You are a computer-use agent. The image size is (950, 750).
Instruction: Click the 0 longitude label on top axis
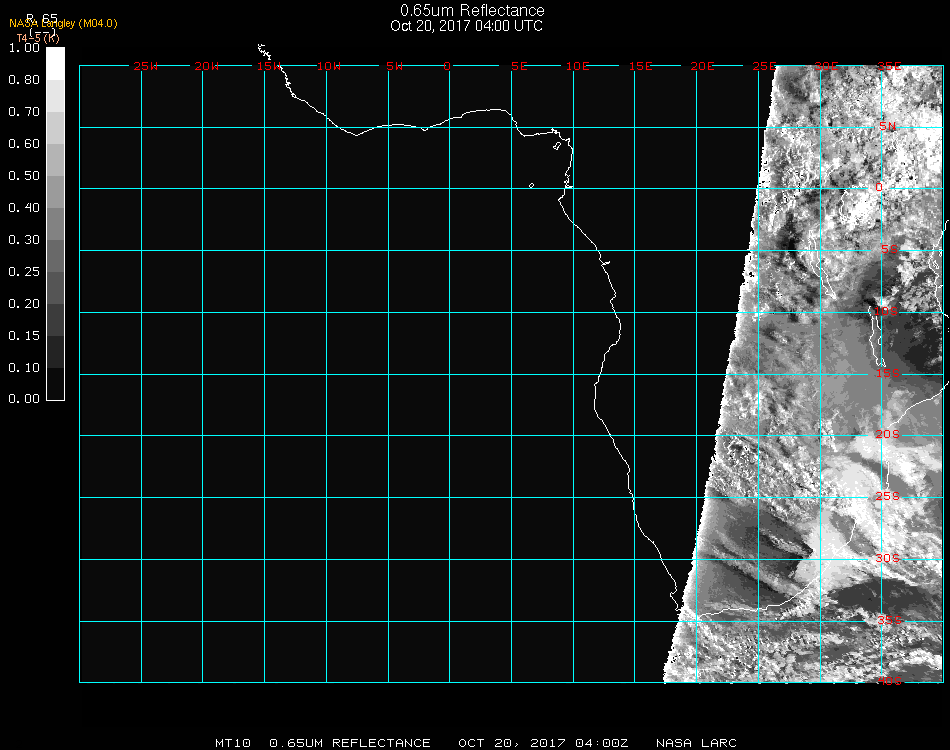click(x=447, y=66)
